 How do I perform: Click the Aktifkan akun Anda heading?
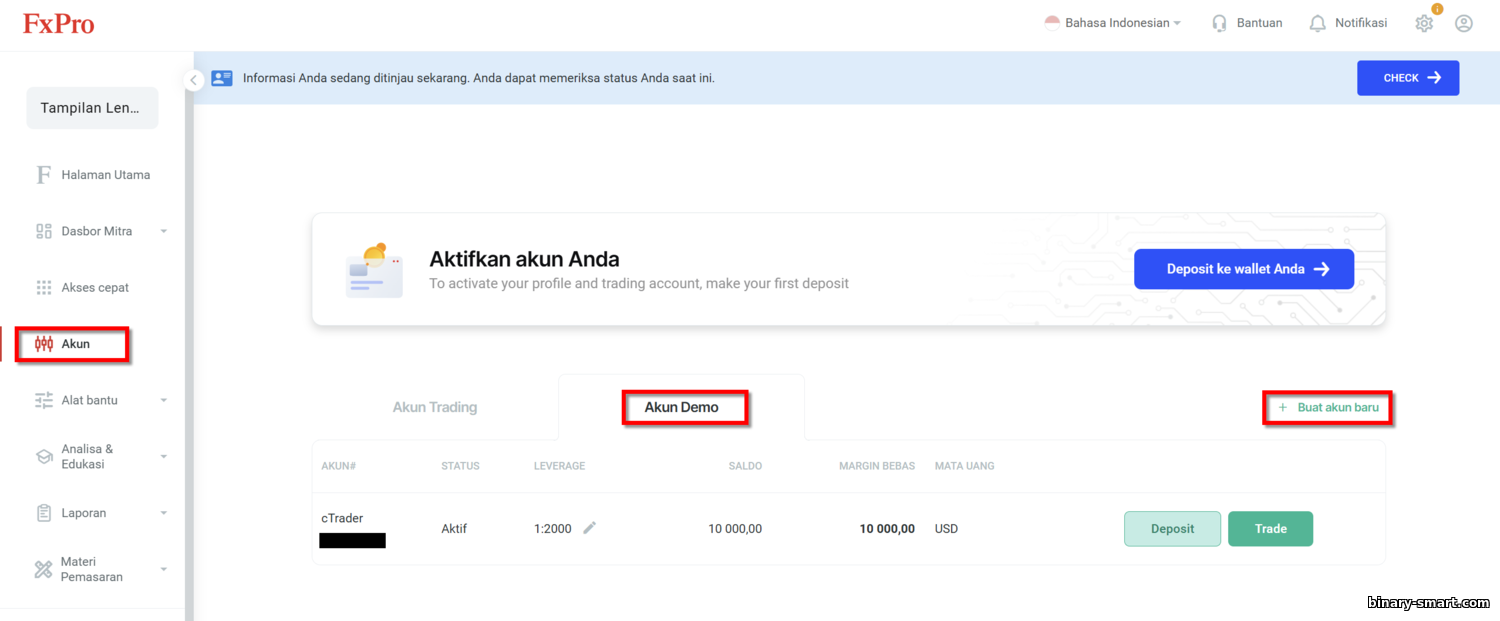click(524, 259)
